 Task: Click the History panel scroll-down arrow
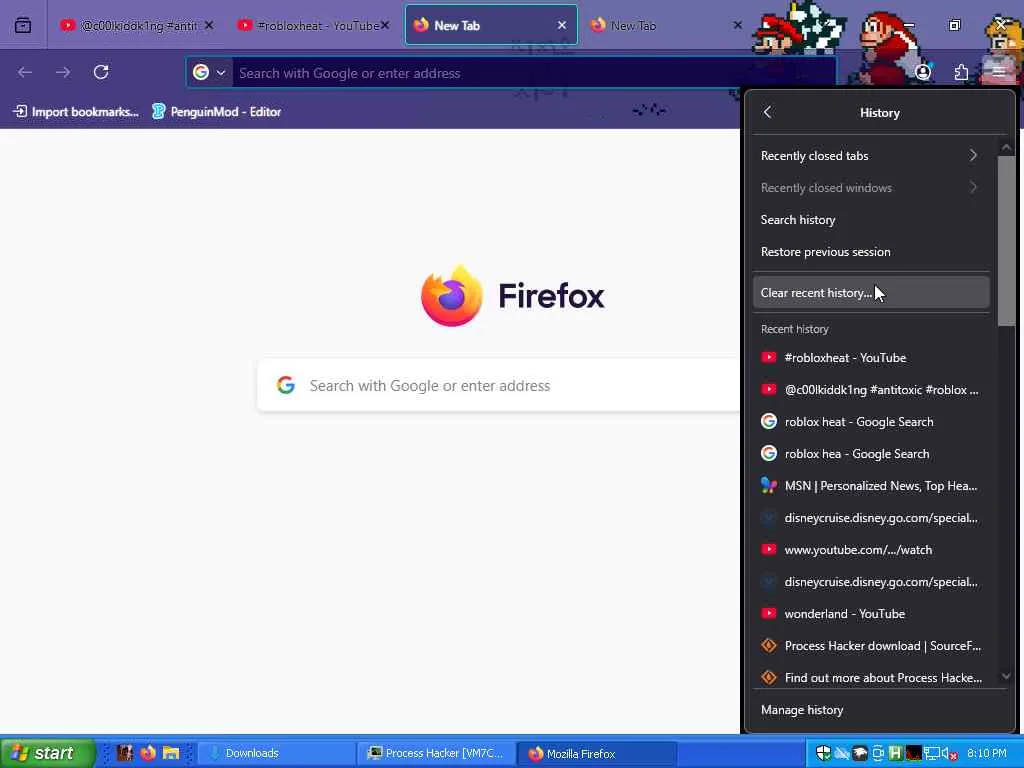1006,677
